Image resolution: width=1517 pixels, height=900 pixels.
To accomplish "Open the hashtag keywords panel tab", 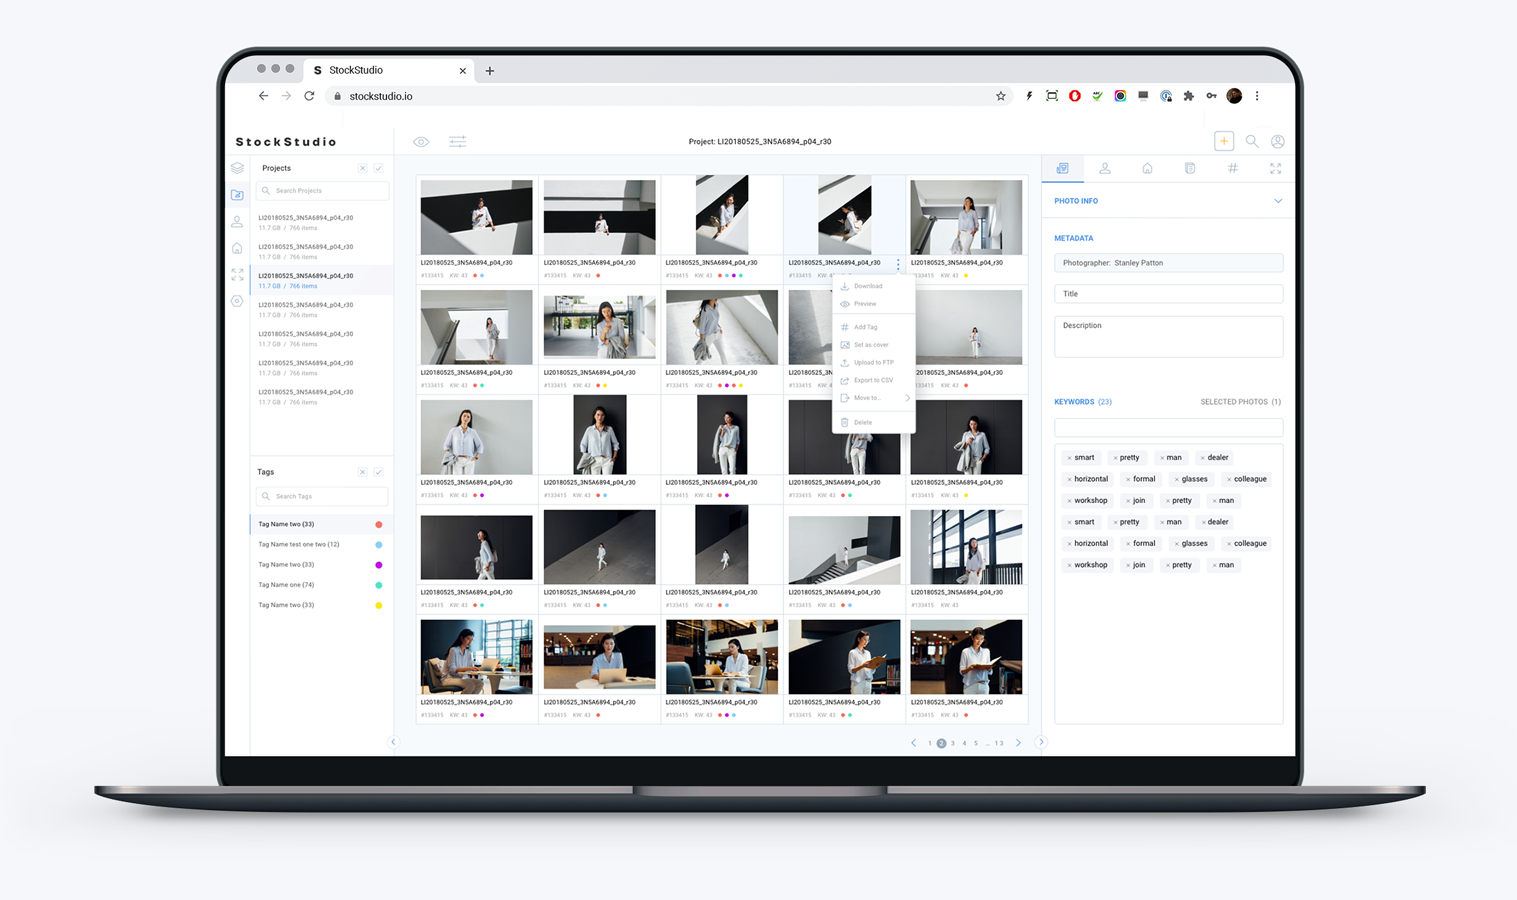I will [x=1232, y=168].
